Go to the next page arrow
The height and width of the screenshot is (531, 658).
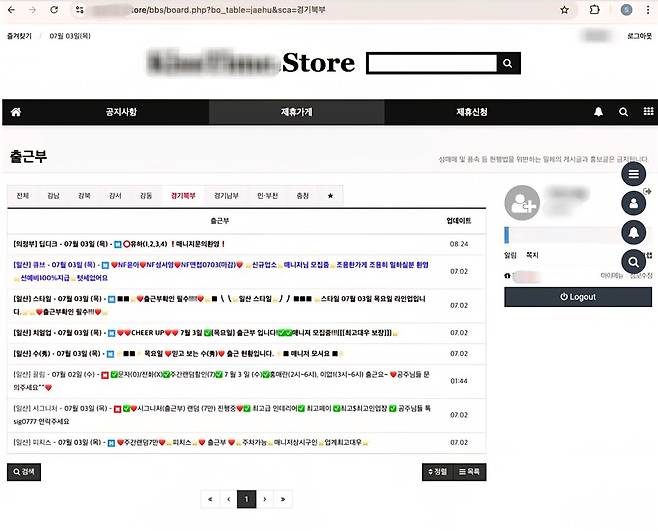pyautogui.click(x=265, y=499)
